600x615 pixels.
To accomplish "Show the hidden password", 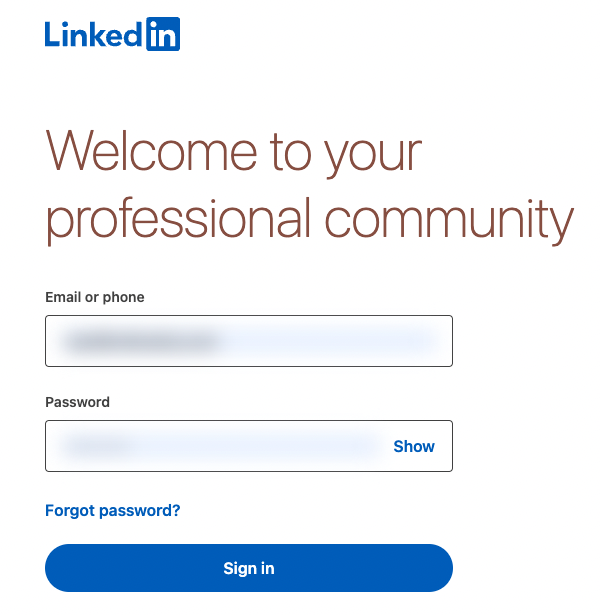I will tap(414, 446).
